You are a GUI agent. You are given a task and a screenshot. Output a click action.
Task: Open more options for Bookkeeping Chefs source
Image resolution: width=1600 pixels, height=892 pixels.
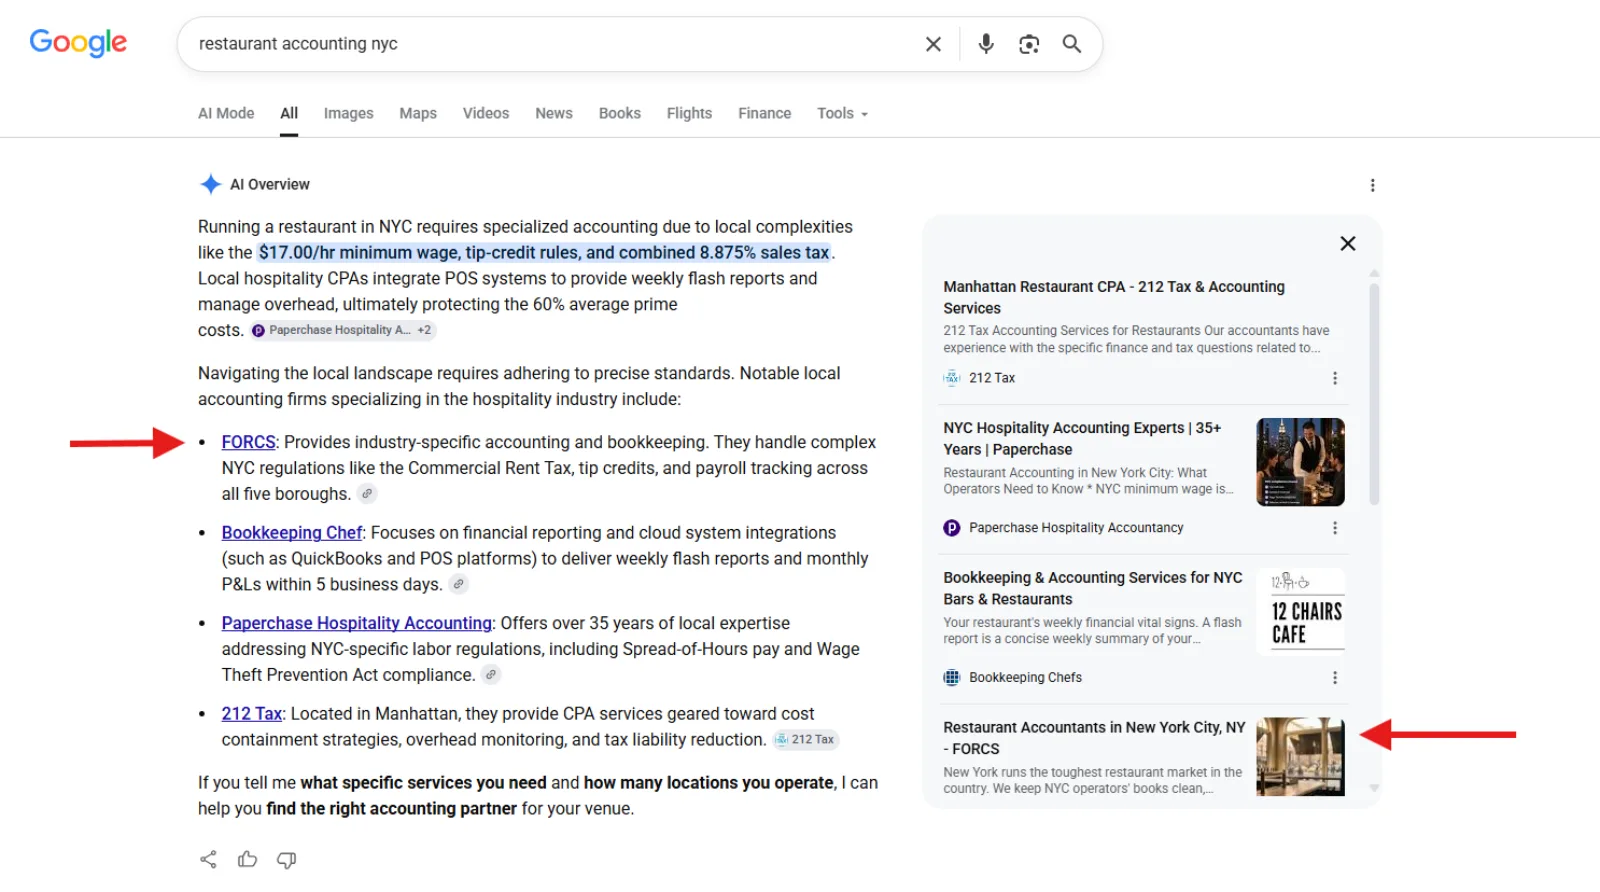[1334, 678]
